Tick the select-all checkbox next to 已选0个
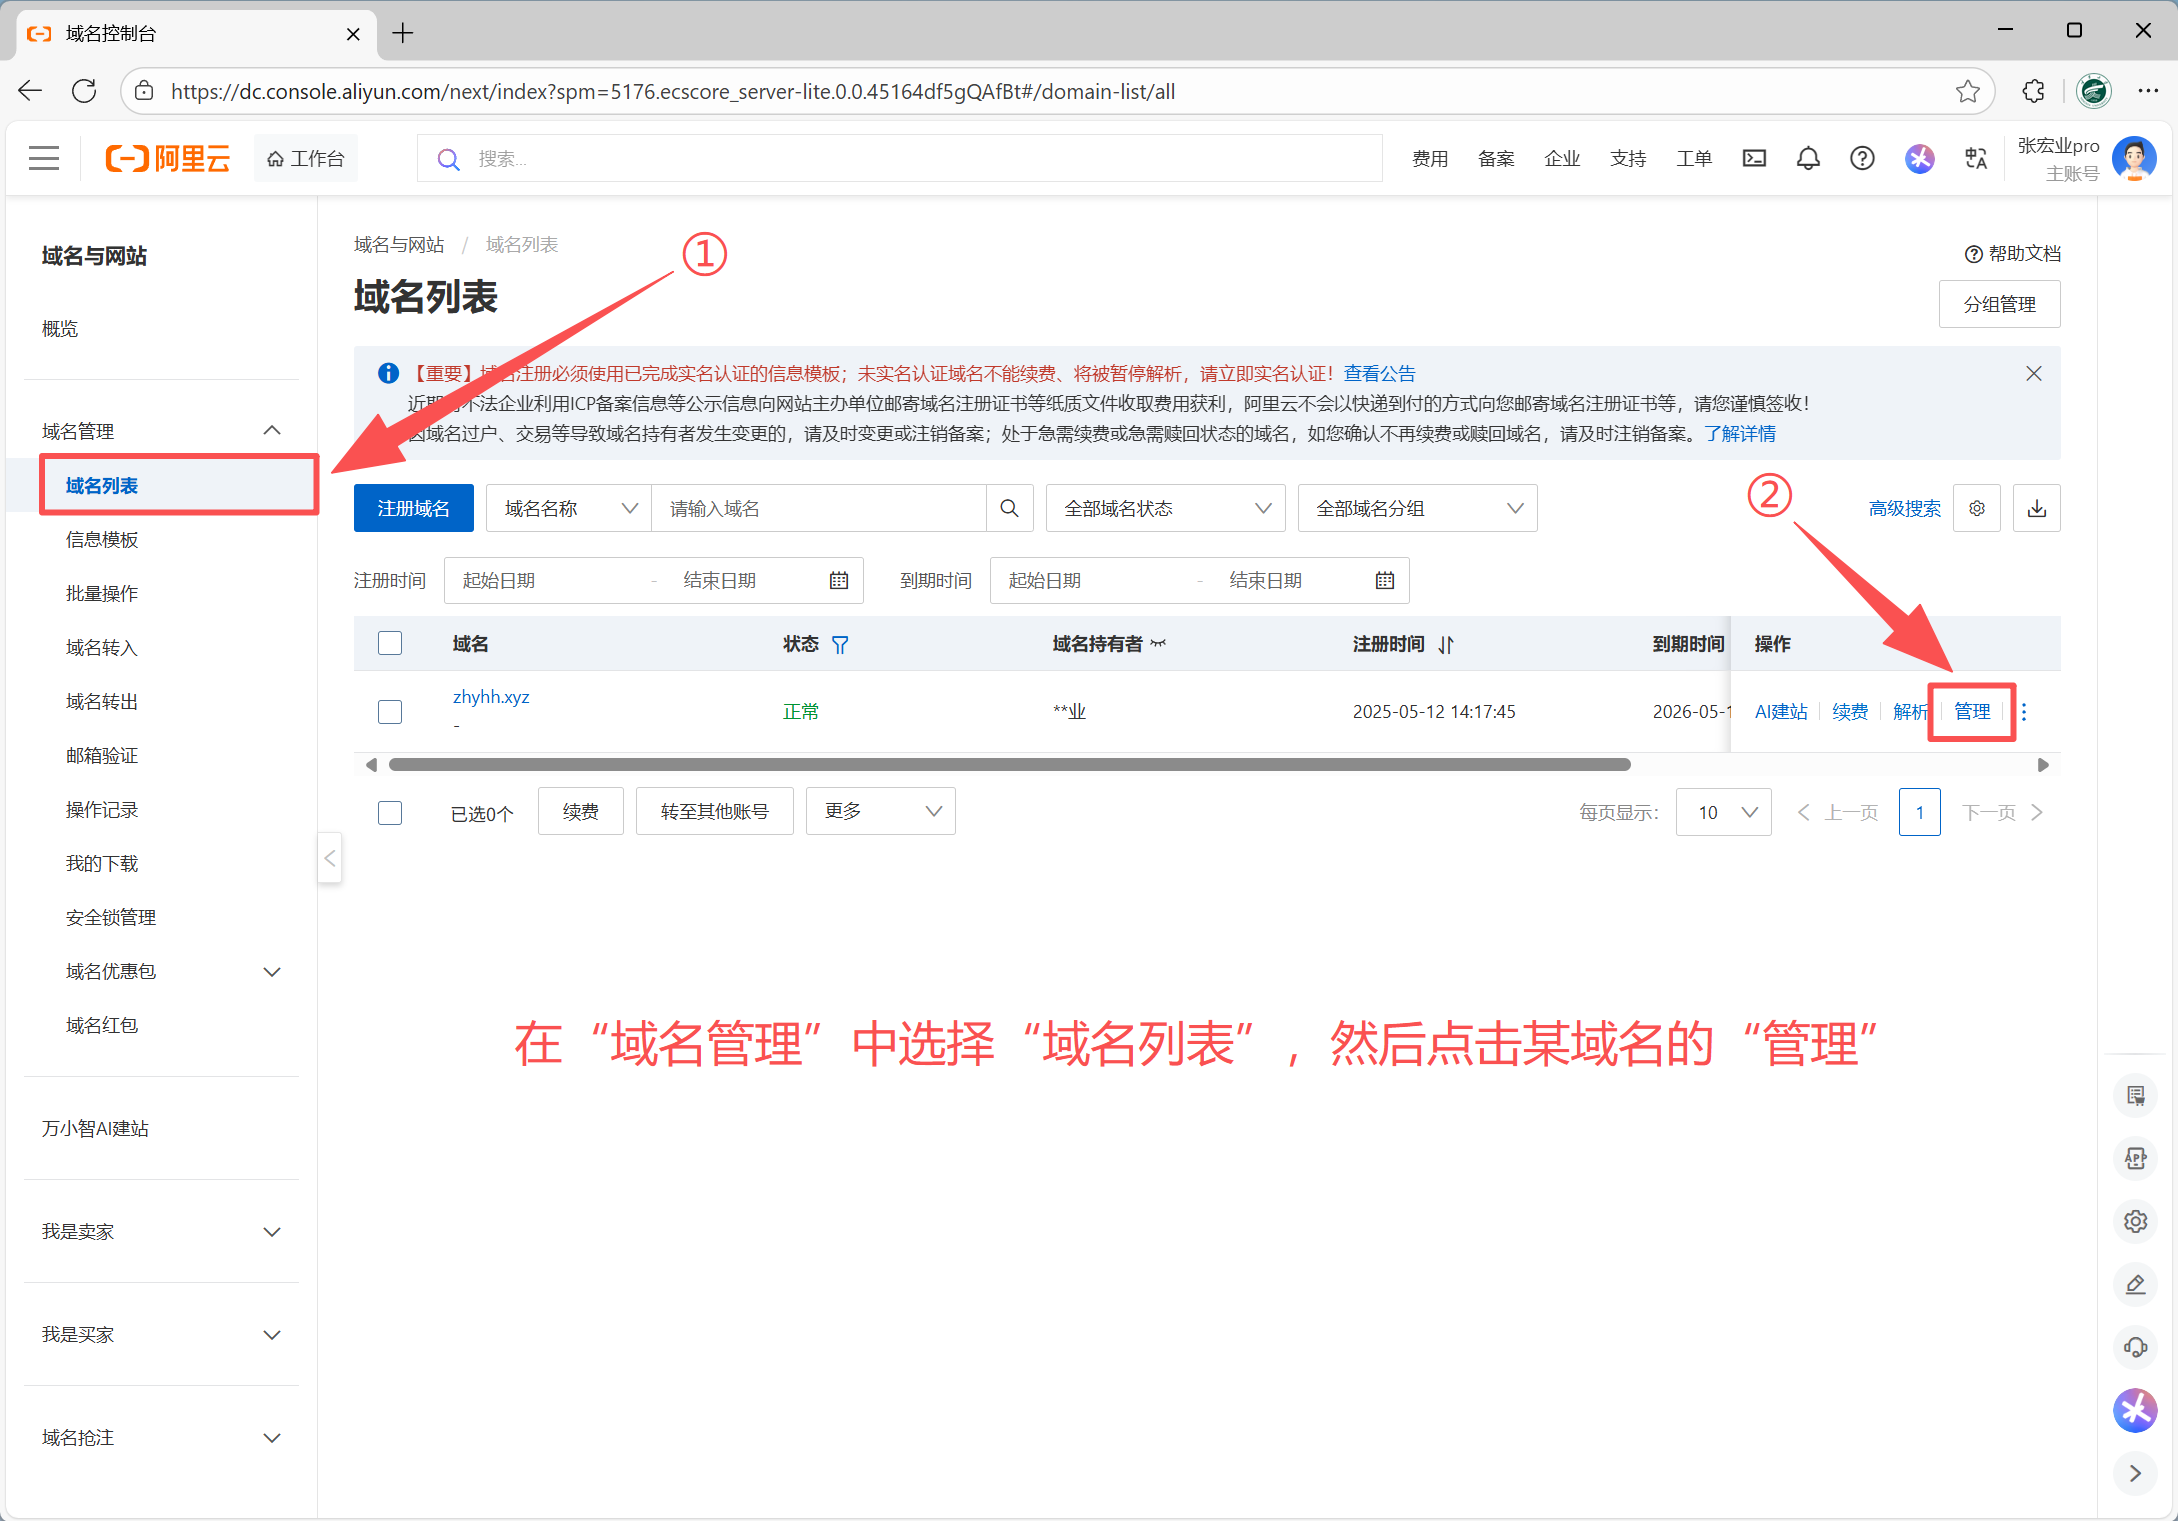2178x1521 pixels. pyautogui.click(x=389, y=812)
